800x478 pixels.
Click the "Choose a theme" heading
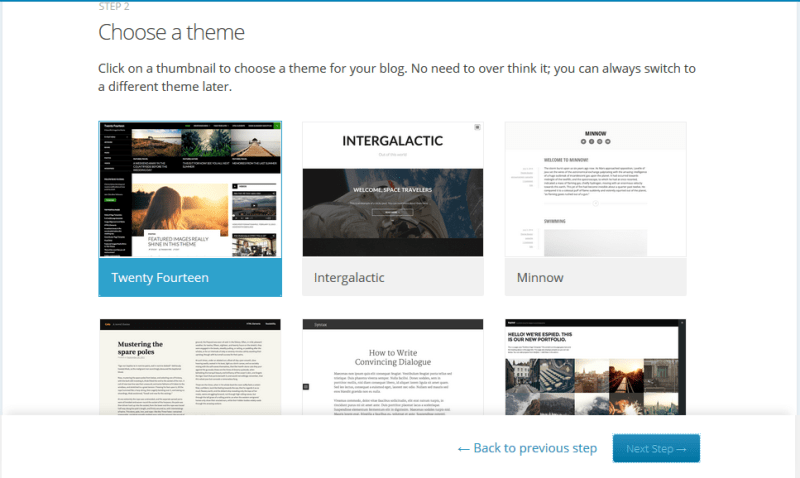point(171,32)
